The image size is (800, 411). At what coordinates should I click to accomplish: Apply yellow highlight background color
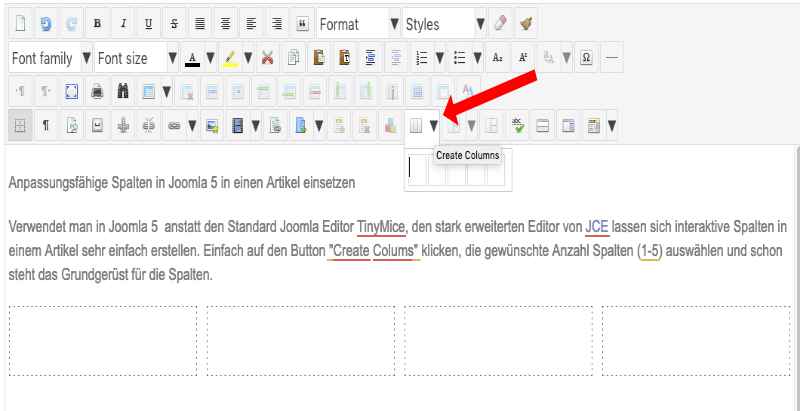coord(229,58)
